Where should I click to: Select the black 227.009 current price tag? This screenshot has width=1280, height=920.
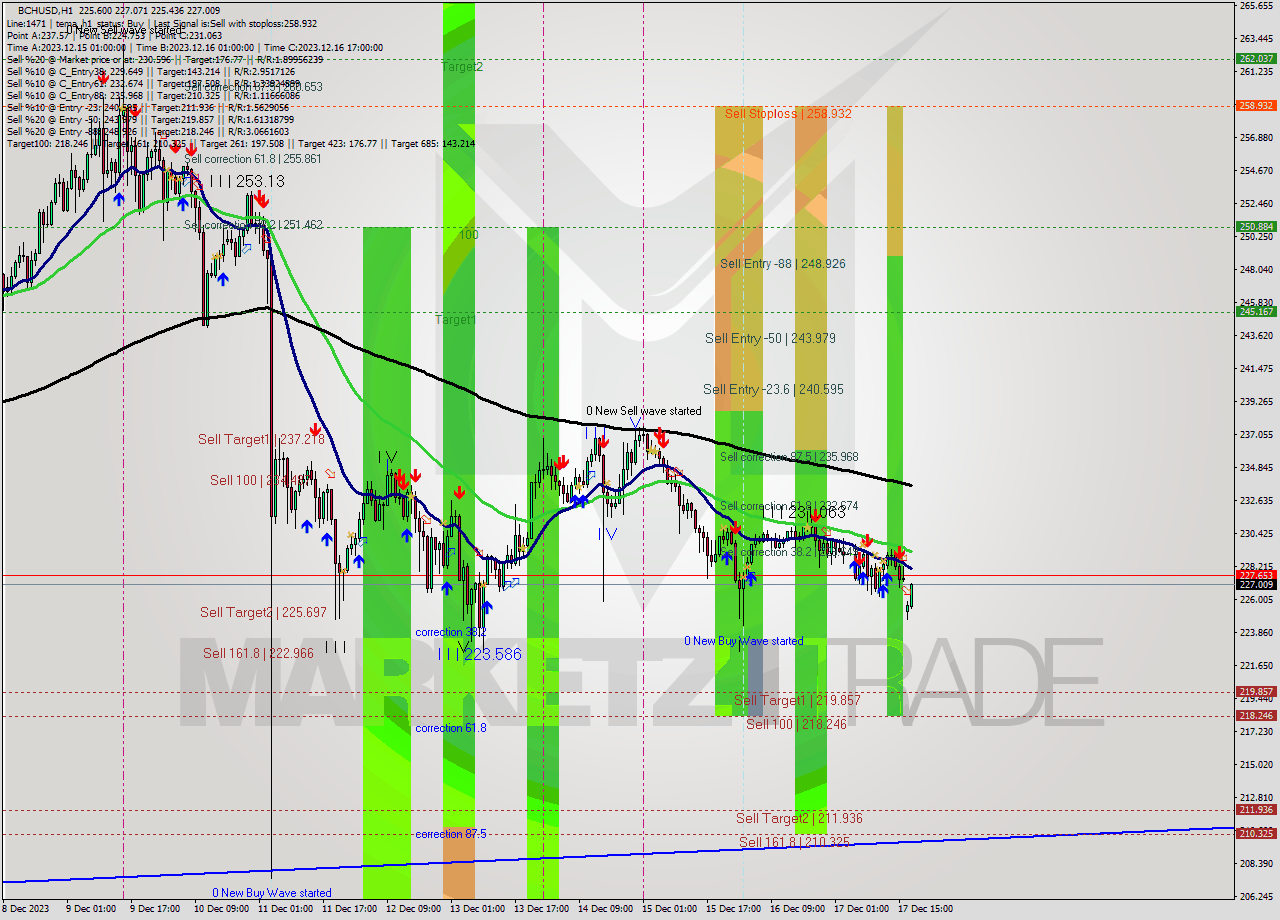click(1256, 584)
